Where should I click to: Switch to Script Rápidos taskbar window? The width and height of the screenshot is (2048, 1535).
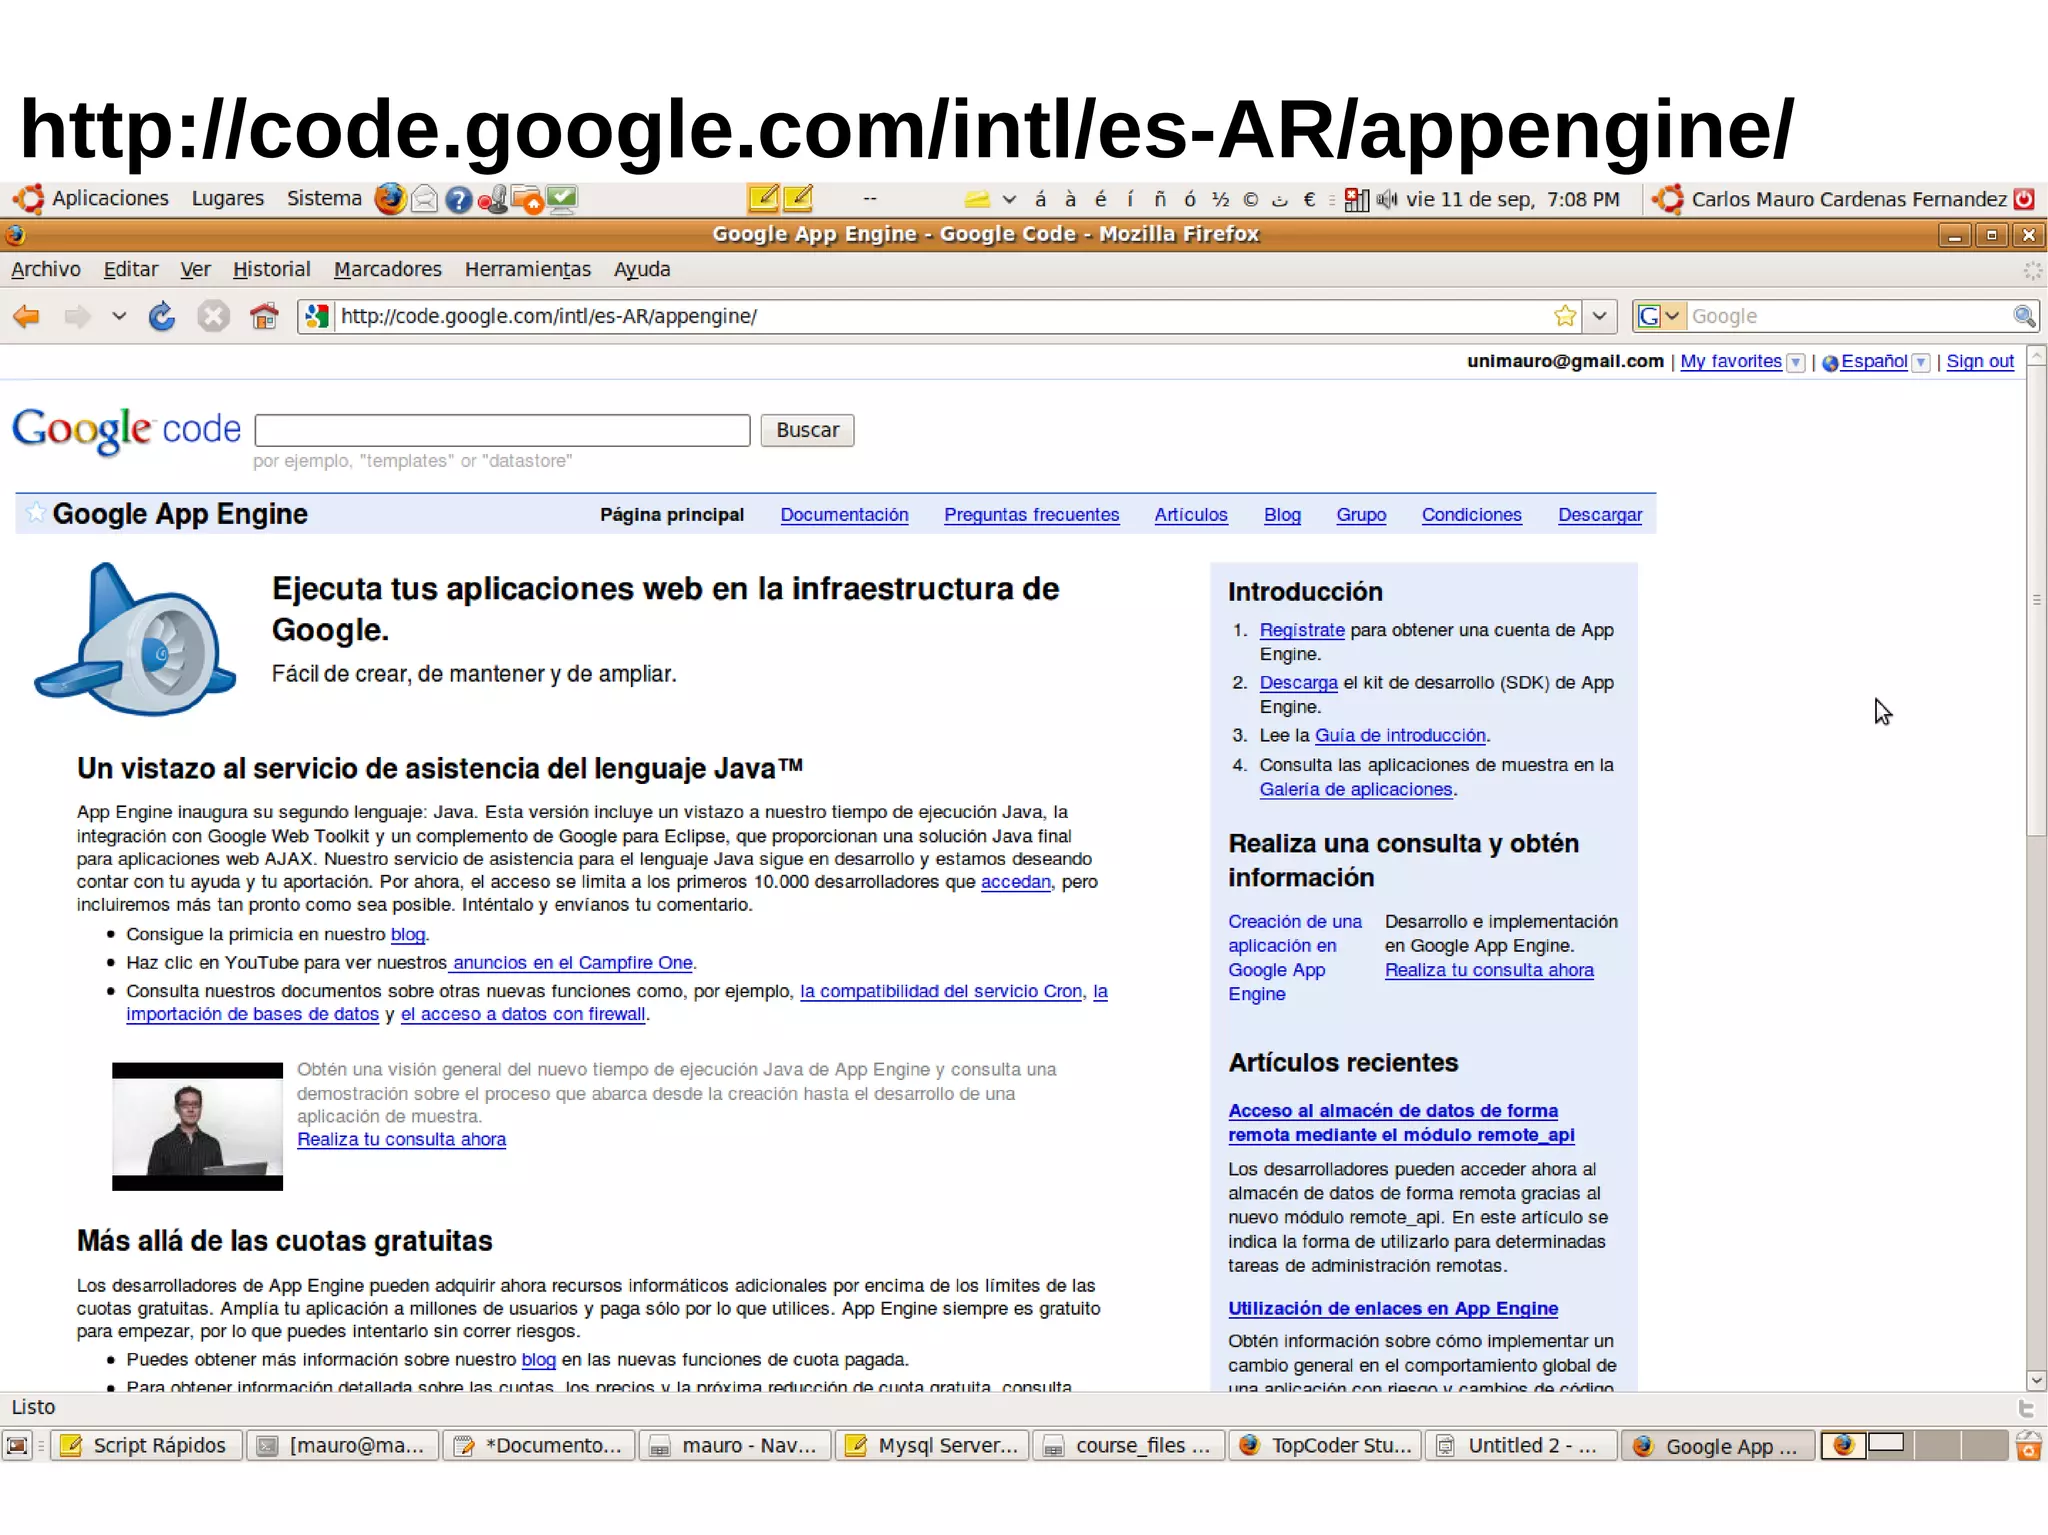coord(145,1446)
